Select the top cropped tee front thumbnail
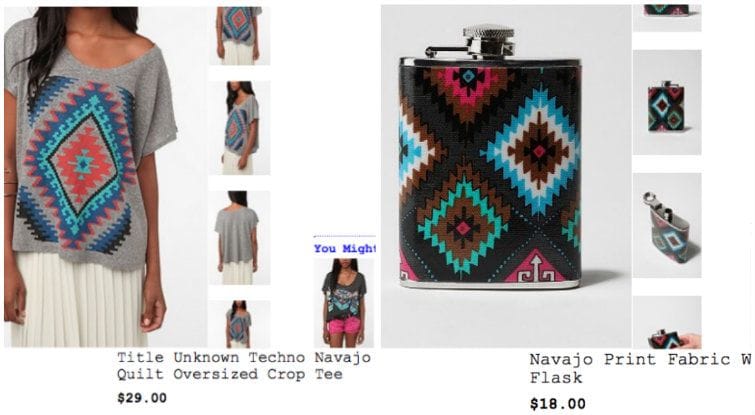 click(239, 36)
